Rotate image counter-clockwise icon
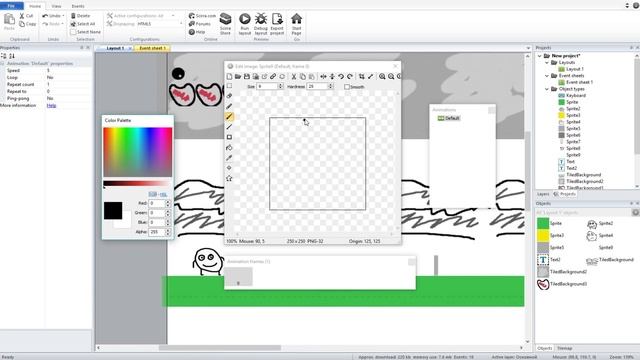 [x=341, y=76]
